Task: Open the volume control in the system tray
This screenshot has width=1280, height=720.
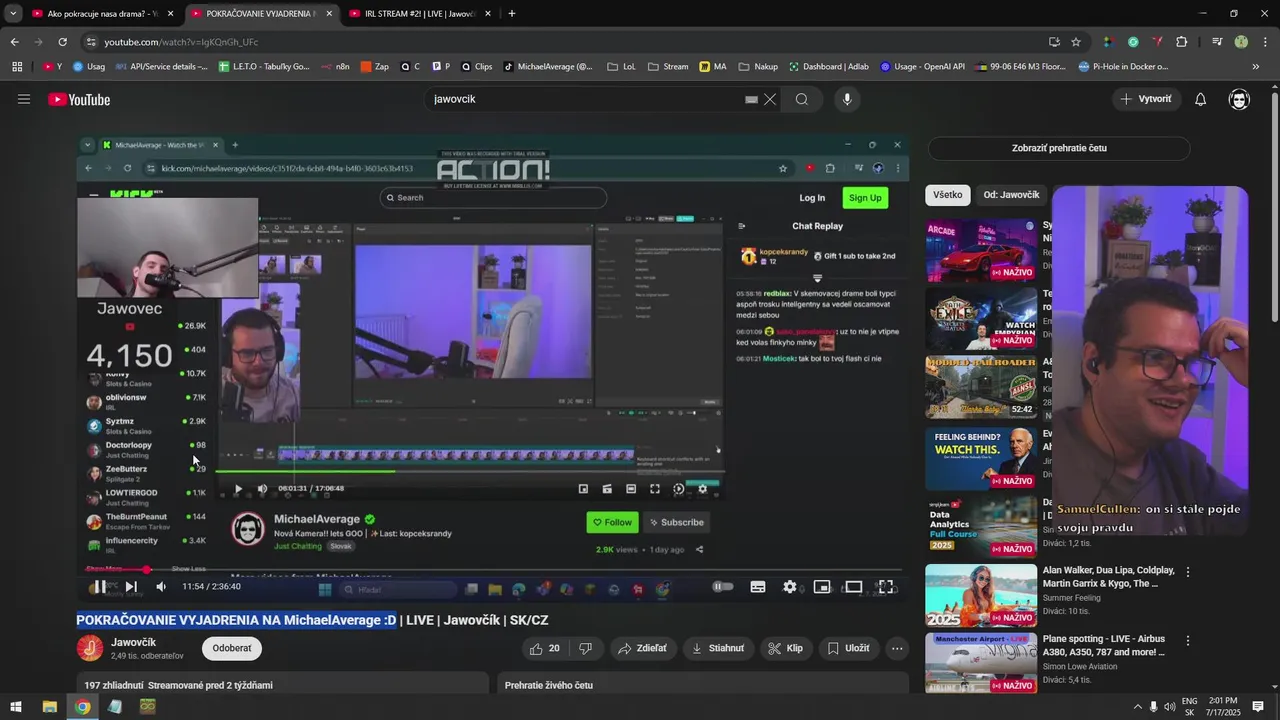Action: (1169, 707)
